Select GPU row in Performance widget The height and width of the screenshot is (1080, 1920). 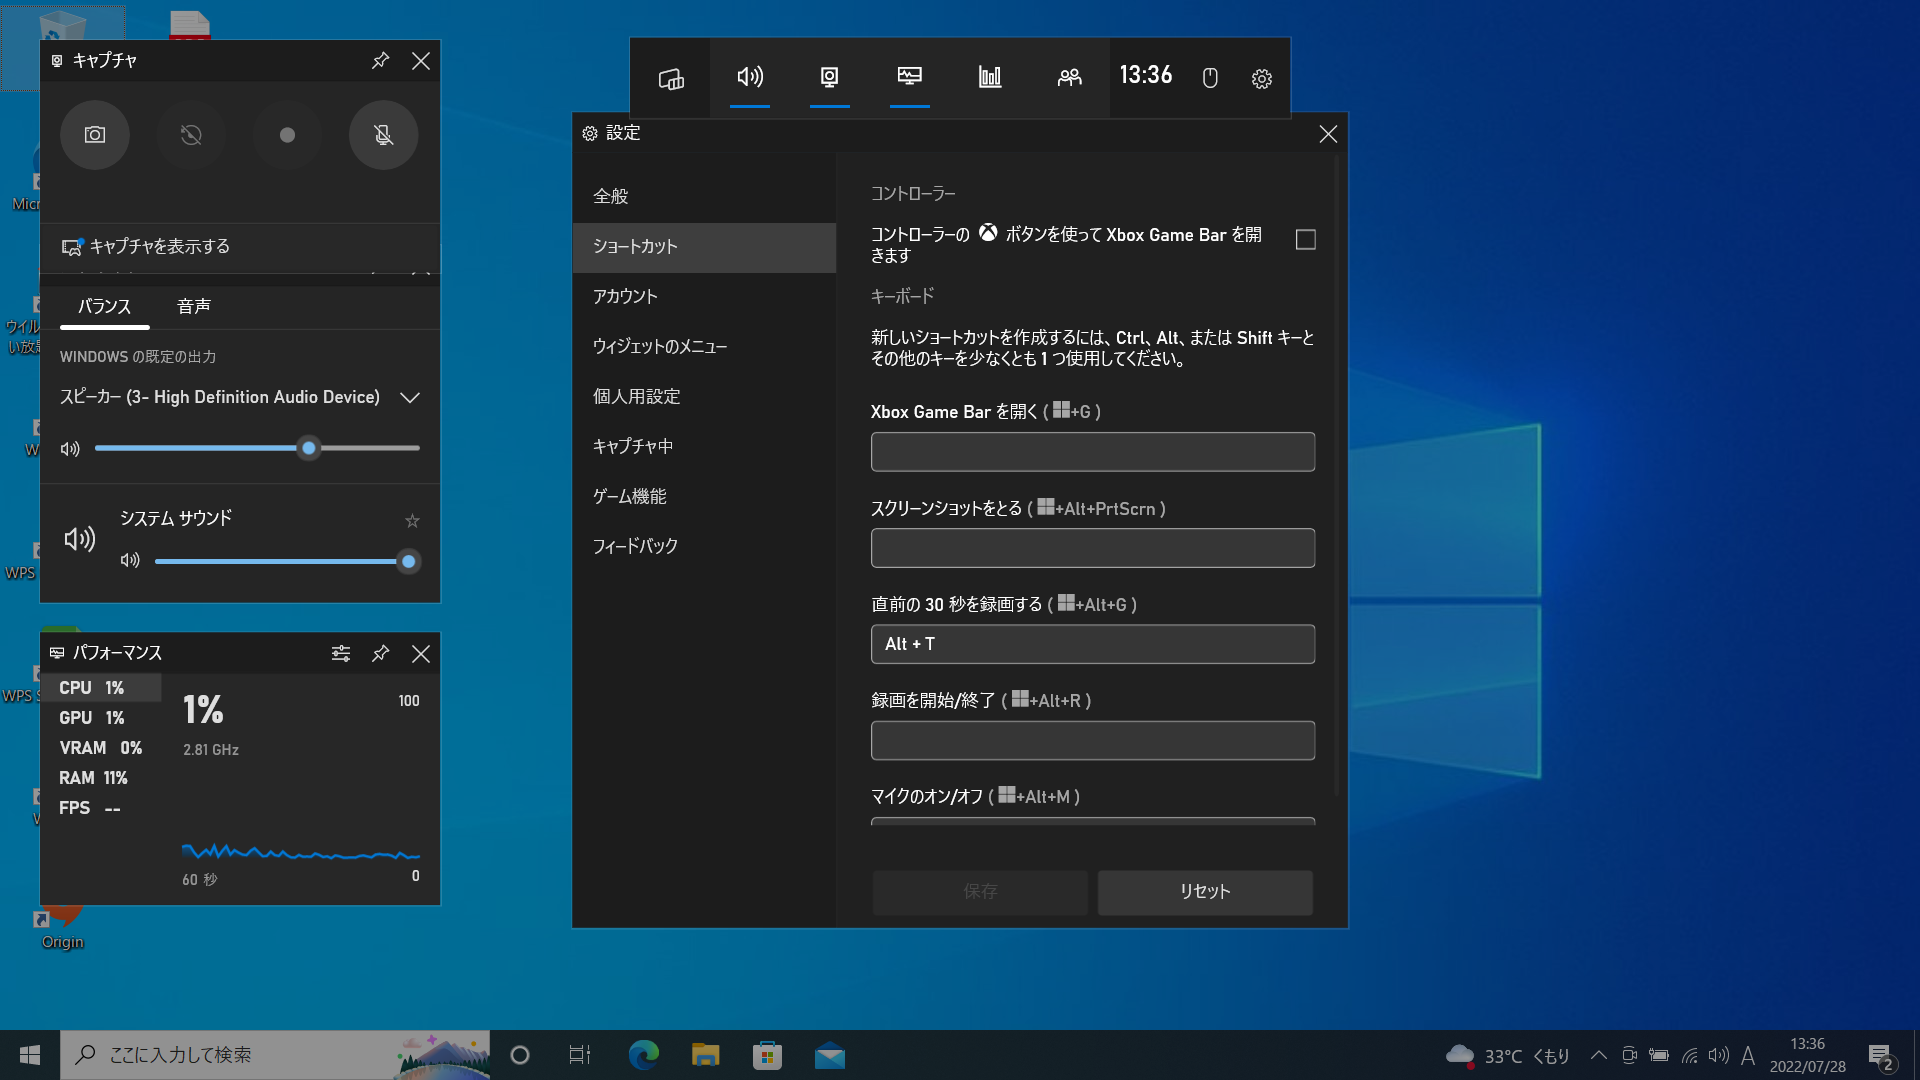click(x=100, y=718)
